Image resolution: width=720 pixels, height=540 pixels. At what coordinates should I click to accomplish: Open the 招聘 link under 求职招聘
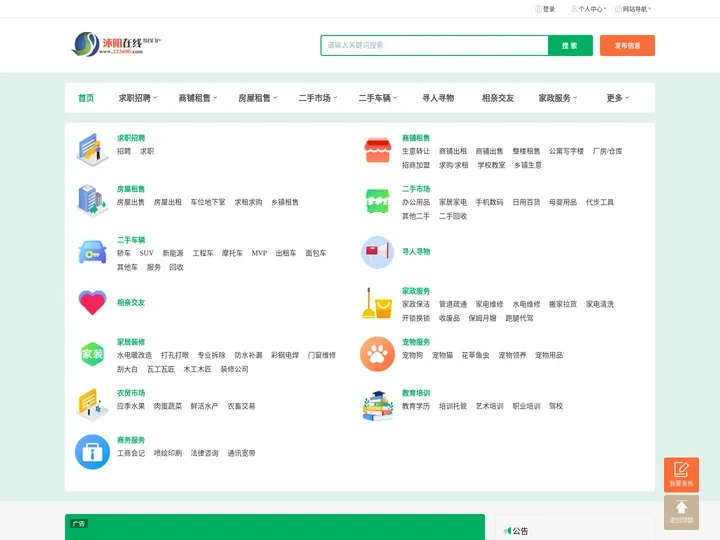coord(124,151)
